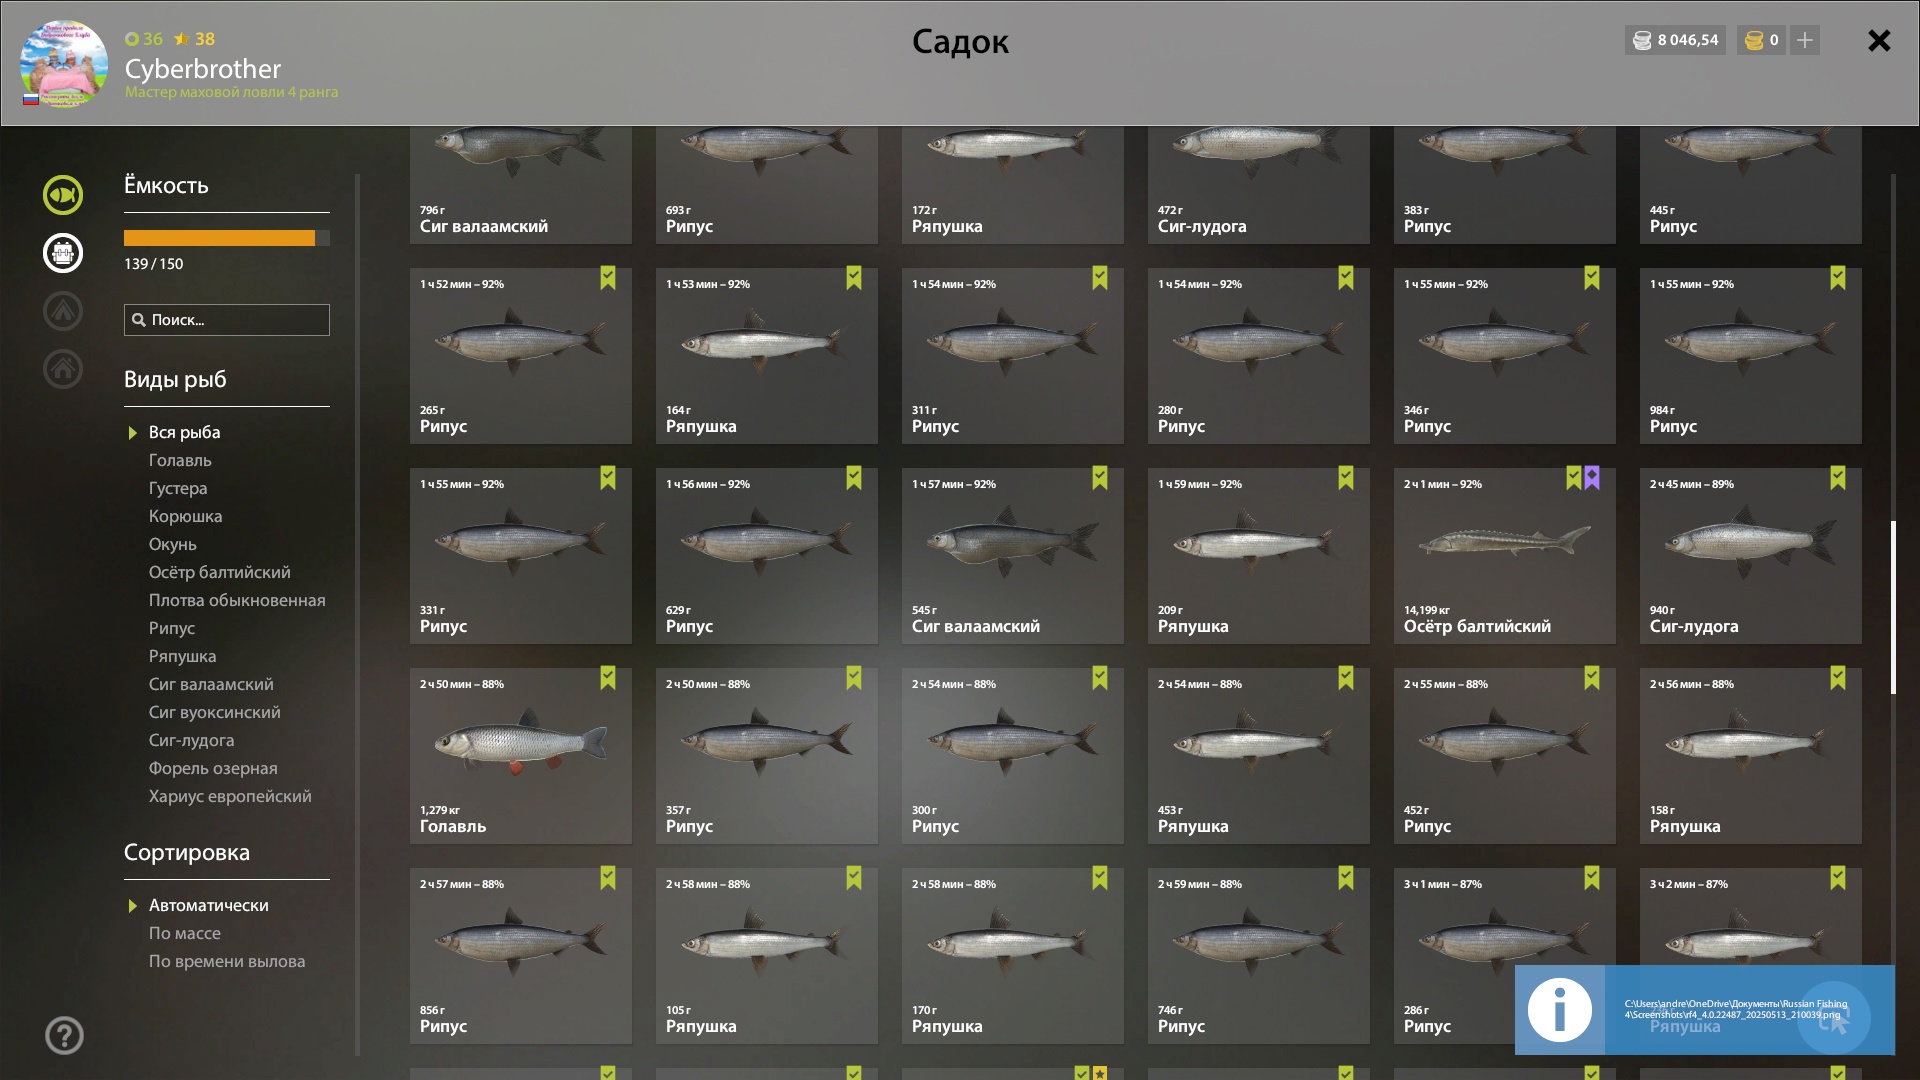Click the capacity progress bar
The image size is (1920, 1080).
click(227, 238)
